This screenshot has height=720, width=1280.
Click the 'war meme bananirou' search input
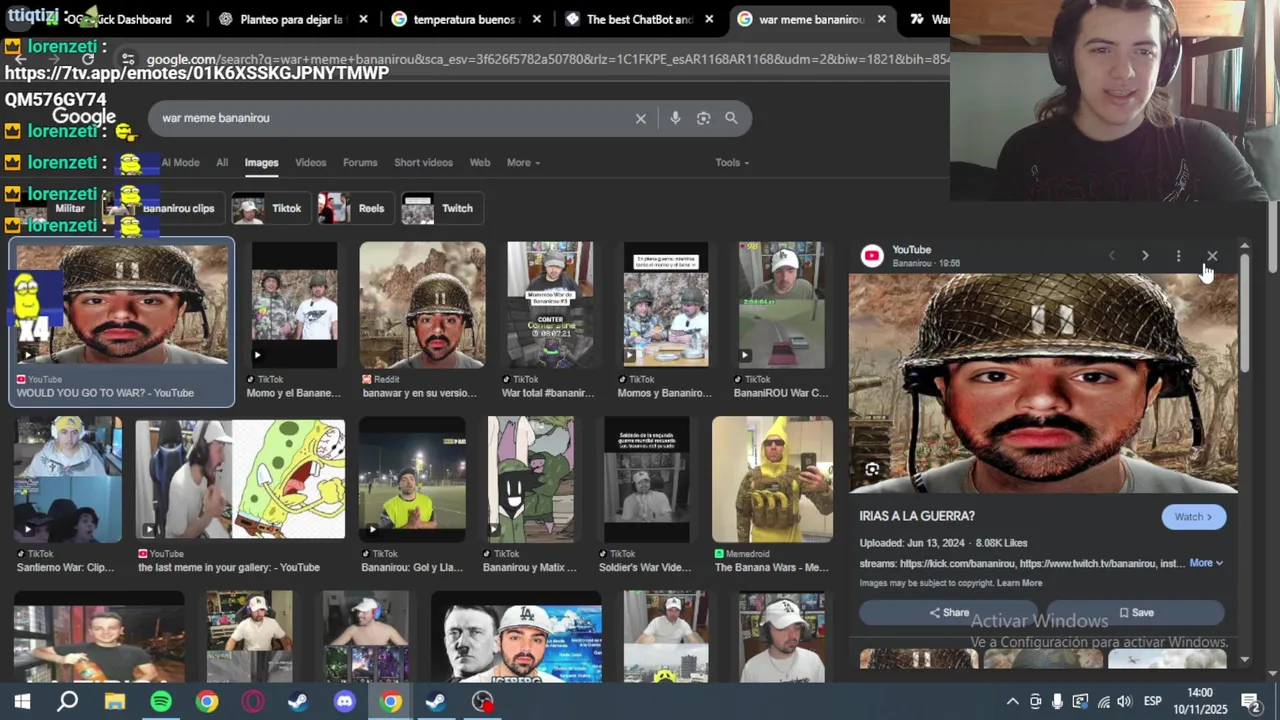pos(390,118)
